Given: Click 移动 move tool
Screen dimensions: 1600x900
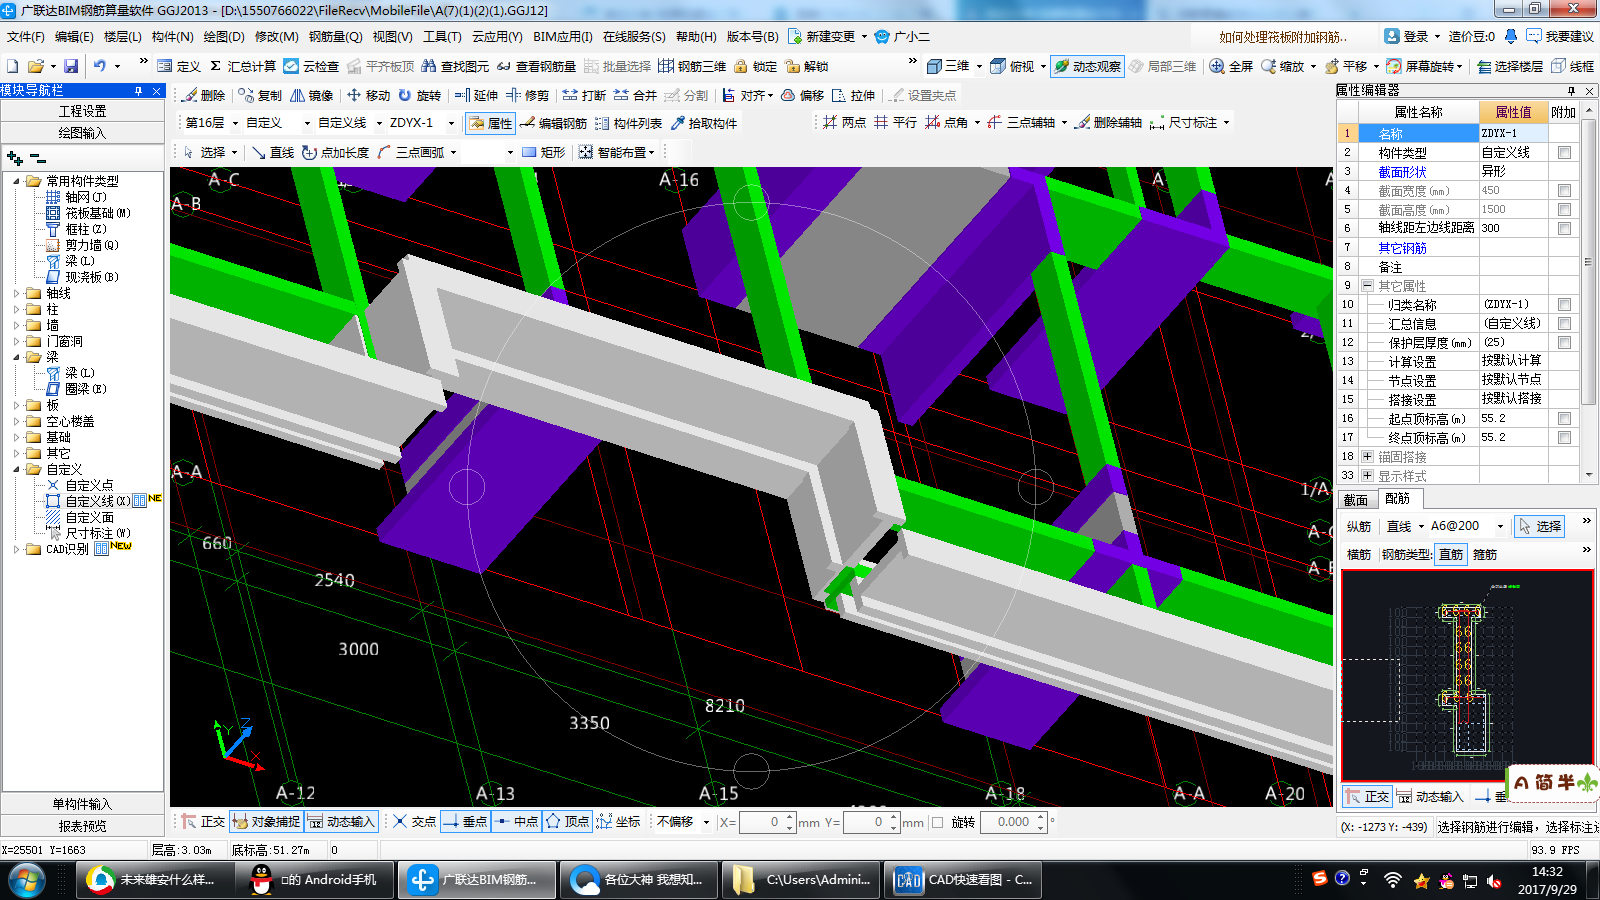Looking at the screenshot, I should click(x=368, y=95).
